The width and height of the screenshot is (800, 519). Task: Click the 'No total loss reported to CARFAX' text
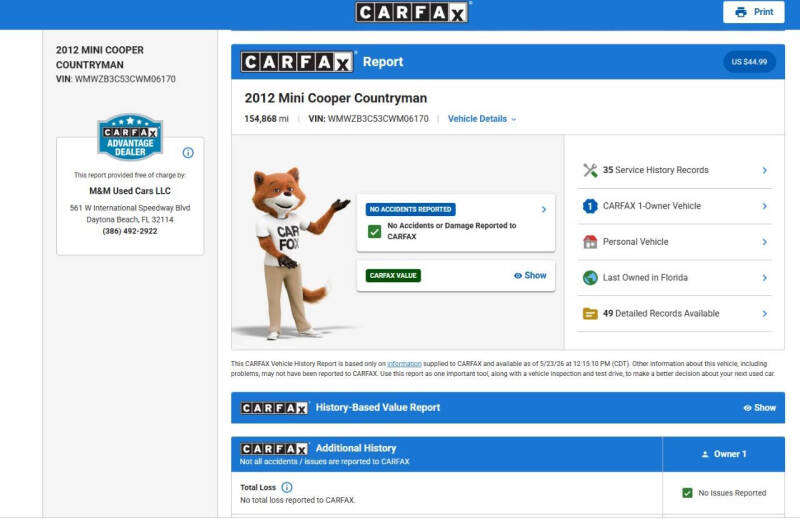(297, 500)
